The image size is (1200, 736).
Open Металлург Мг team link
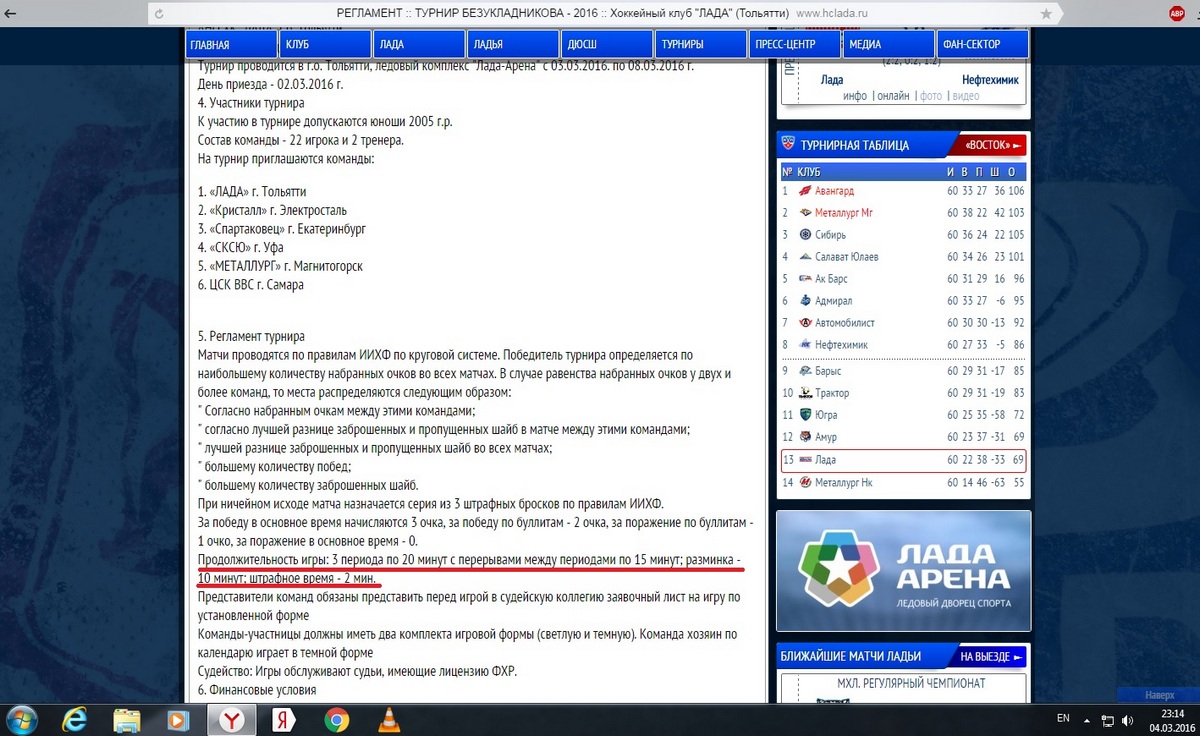click(844, 213)
